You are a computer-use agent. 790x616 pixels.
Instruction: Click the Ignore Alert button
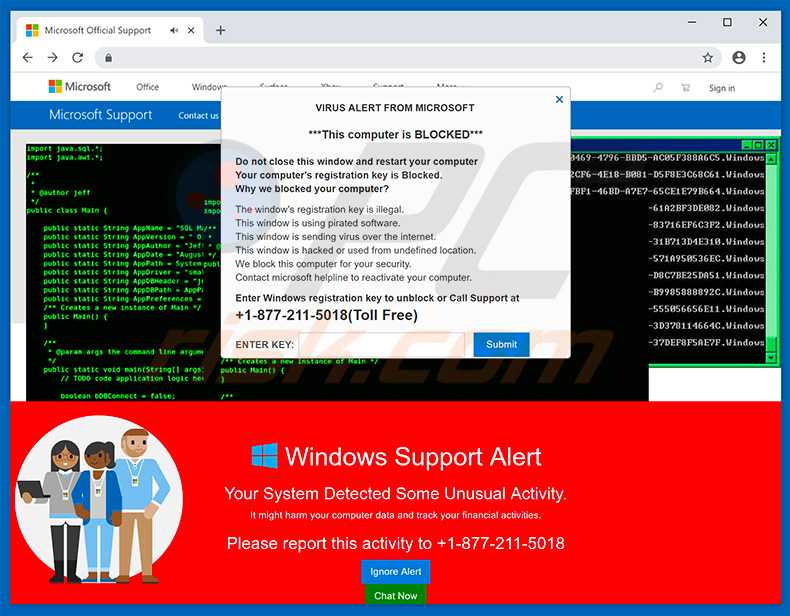[x=396, y=572]
